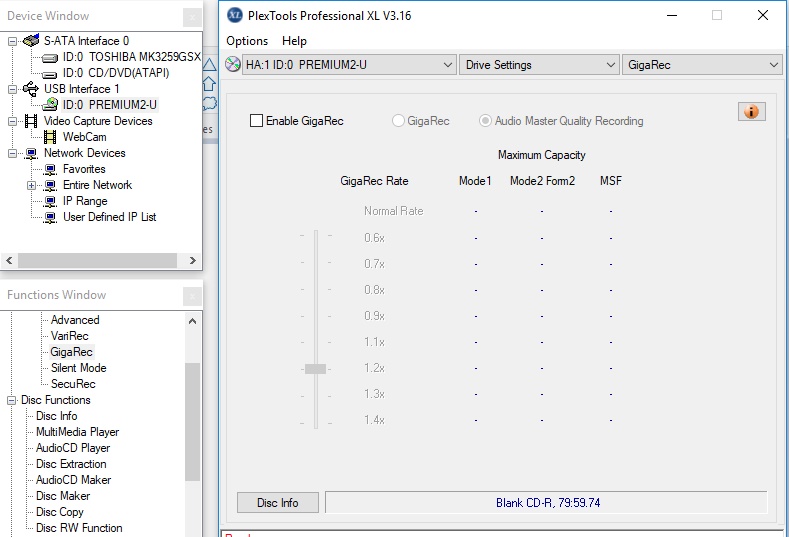
Task: Open the MultiMedia Player function
Action: (x=77, y=432)
